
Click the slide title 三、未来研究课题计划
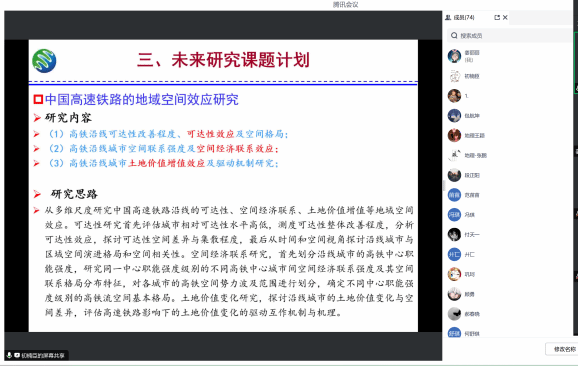pyautogui.click(x=223, y=60)
